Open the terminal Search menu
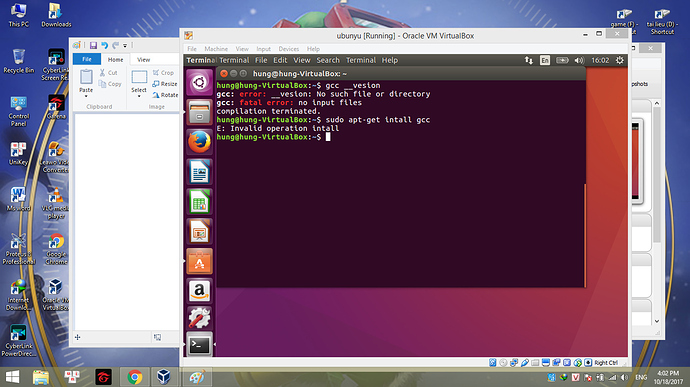Screen dimensions: 690x387 click(328, 60)
